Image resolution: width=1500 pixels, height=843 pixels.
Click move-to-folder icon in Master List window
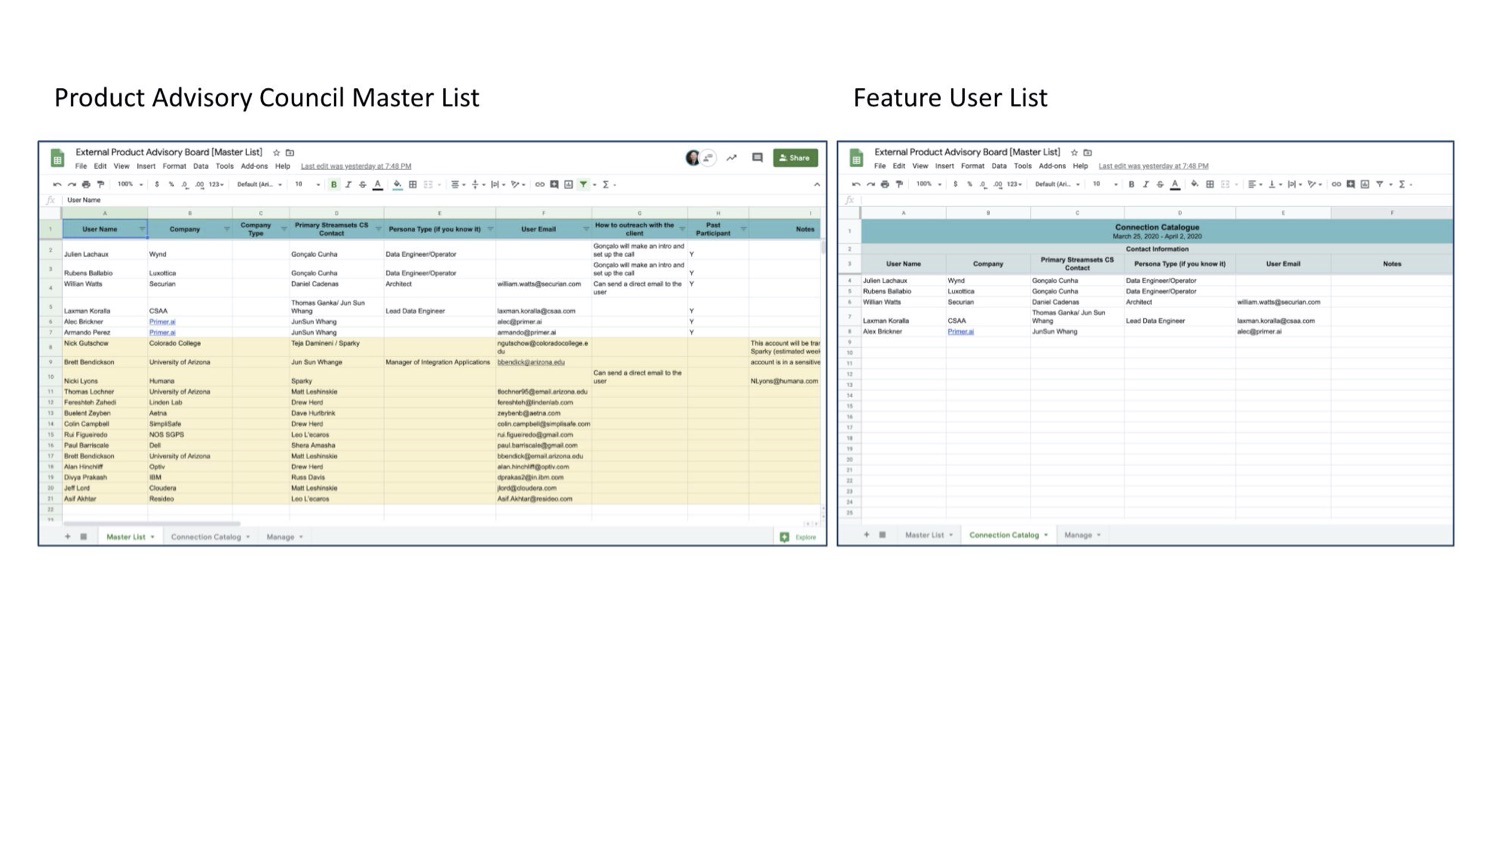coord(290,152)
